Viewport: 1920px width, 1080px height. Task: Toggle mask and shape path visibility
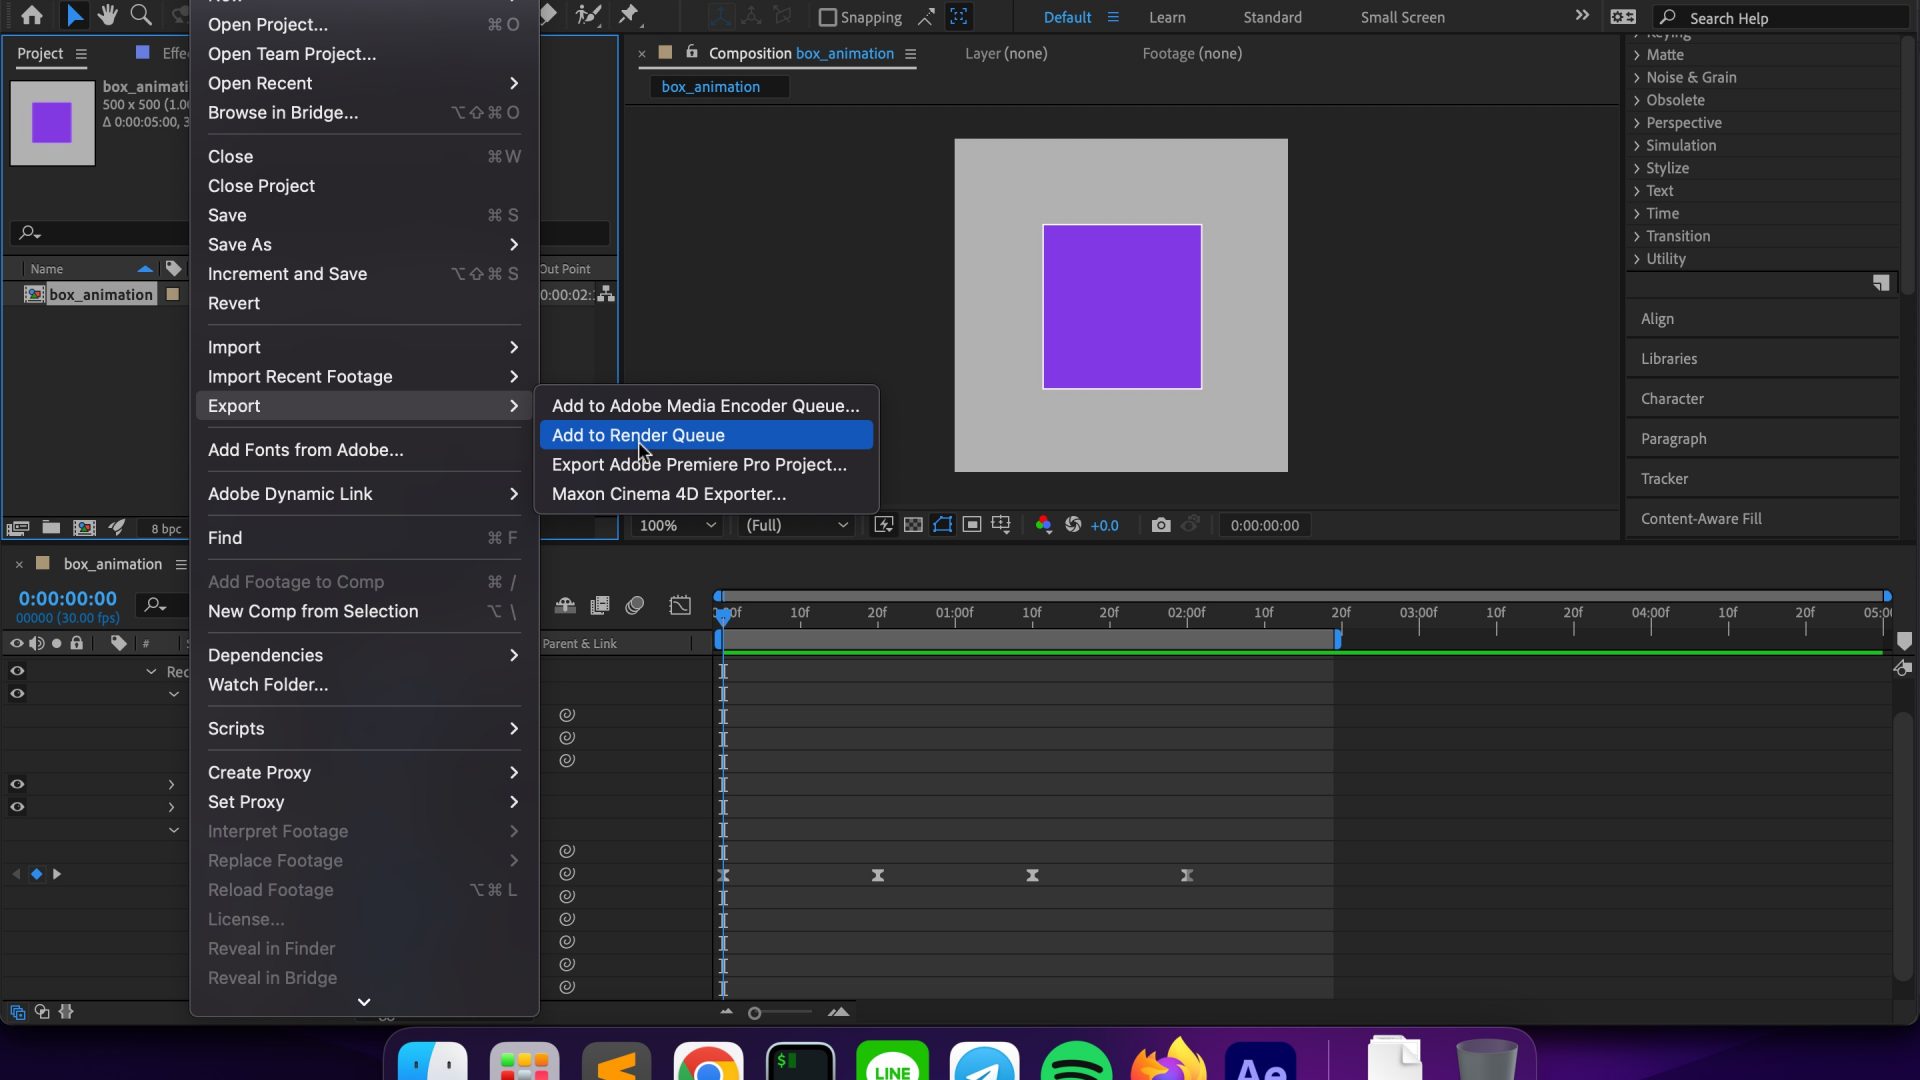pos(942,525)
